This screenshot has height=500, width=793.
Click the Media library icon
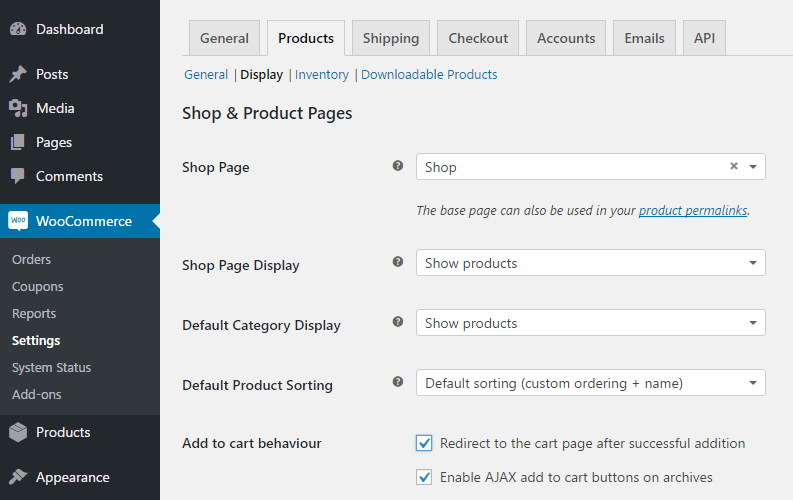coord(18,108)
